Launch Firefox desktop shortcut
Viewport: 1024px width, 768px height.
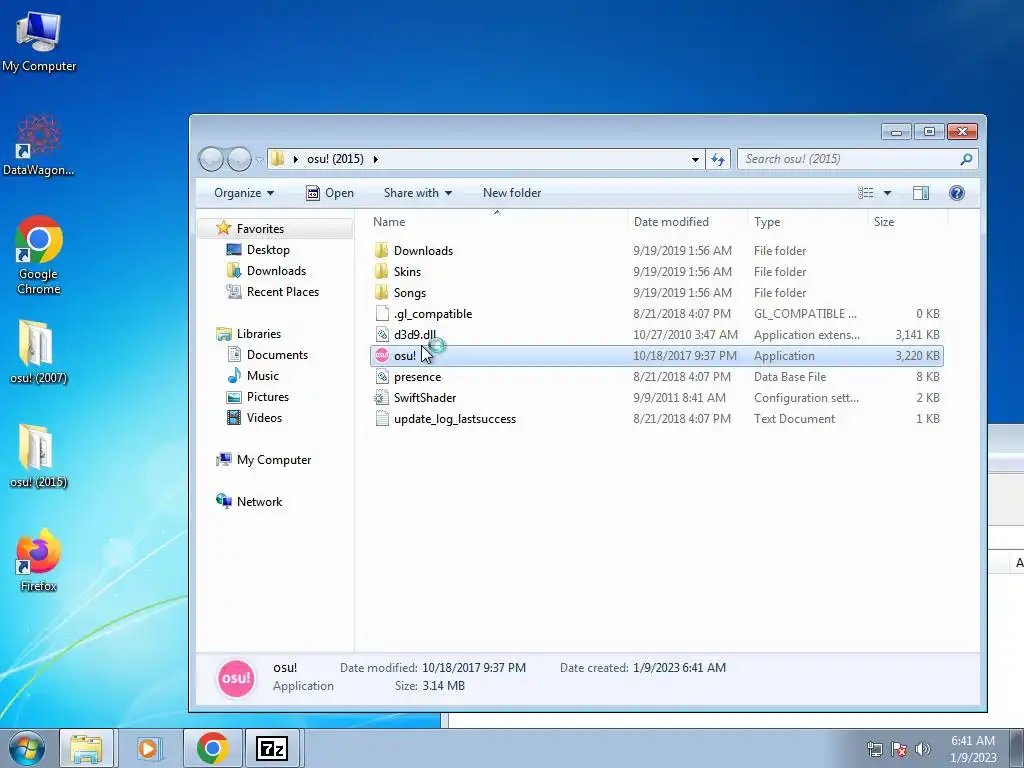[39, 560]
